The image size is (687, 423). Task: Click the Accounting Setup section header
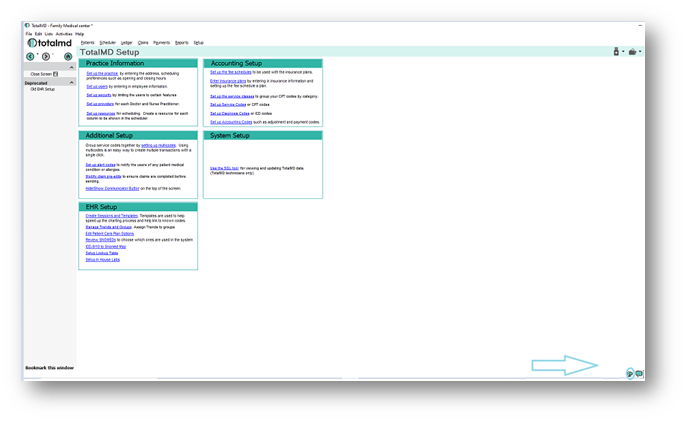tap(263, 63)
